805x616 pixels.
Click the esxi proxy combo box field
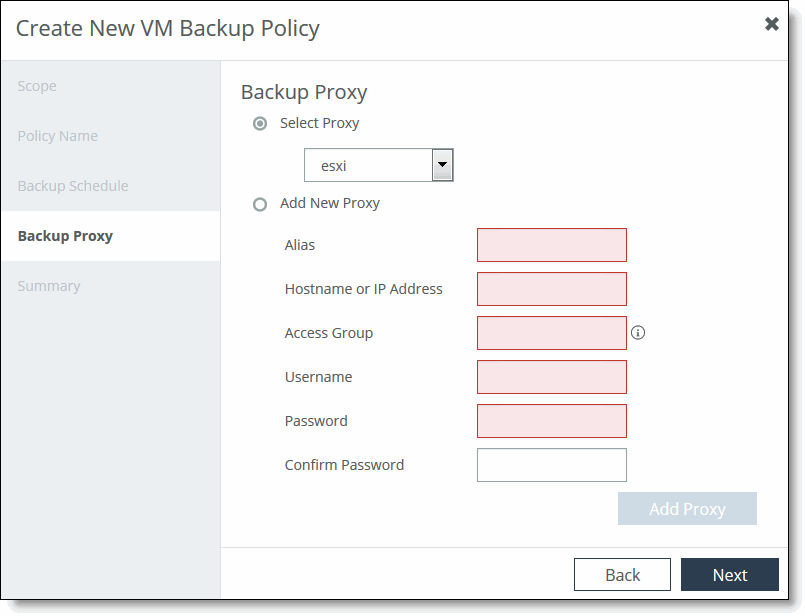tap(378, 165)
